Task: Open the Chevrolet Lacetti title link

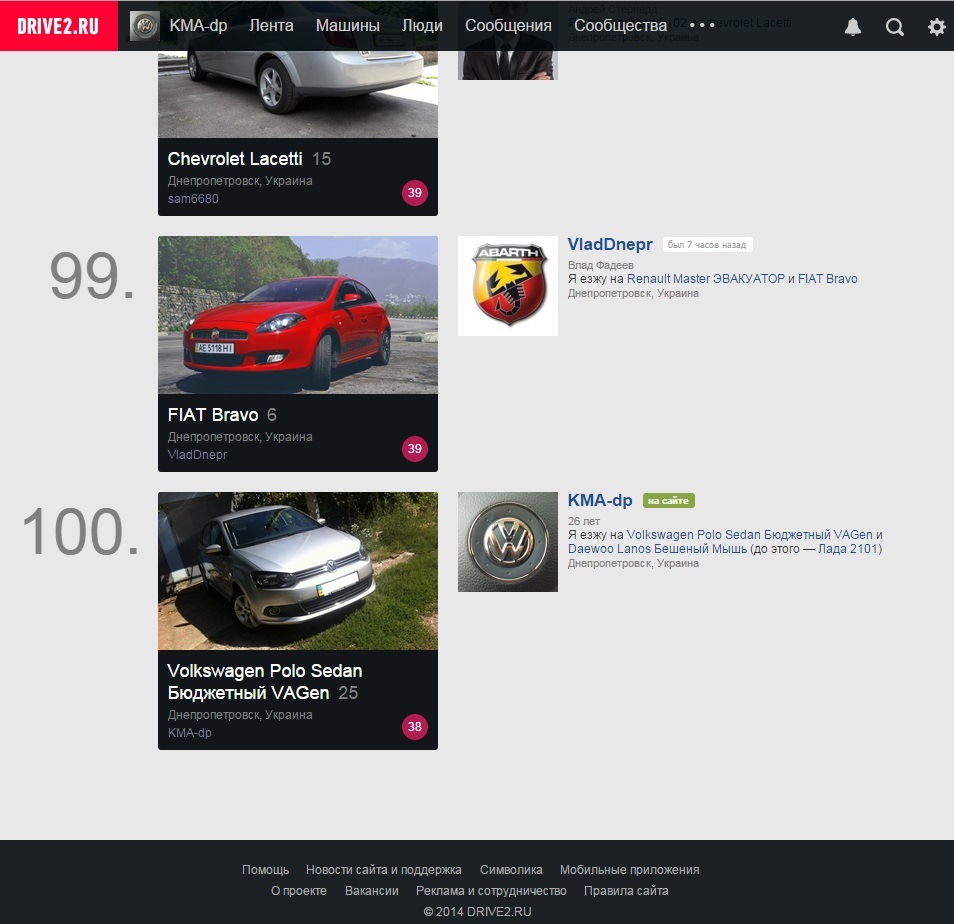Action: pos(235,159)
